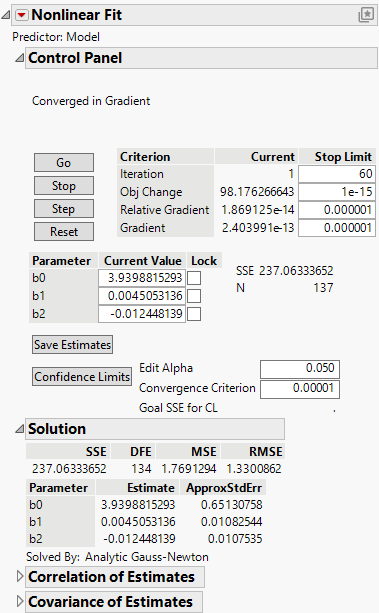The image size is (379, 613).
Task: Collapse the Nonlinear Fit outline triangle
Action: 6,15
